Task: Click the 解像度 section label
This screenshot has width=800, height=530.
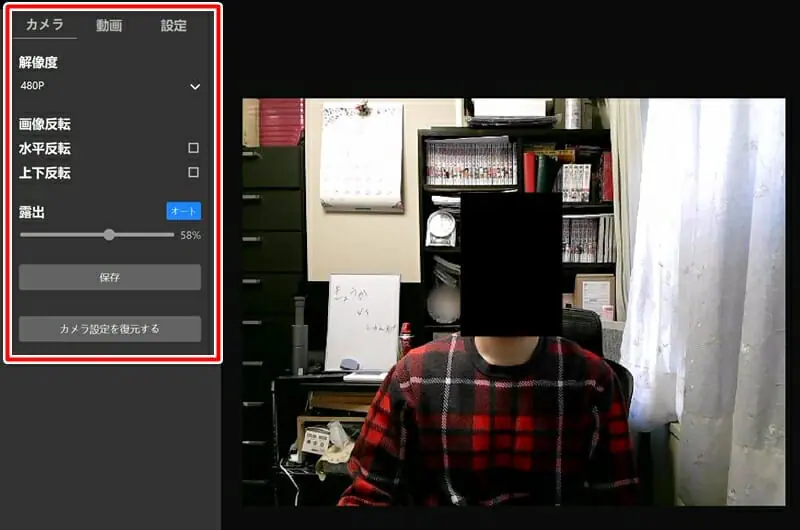Action: tap(38, 62)
